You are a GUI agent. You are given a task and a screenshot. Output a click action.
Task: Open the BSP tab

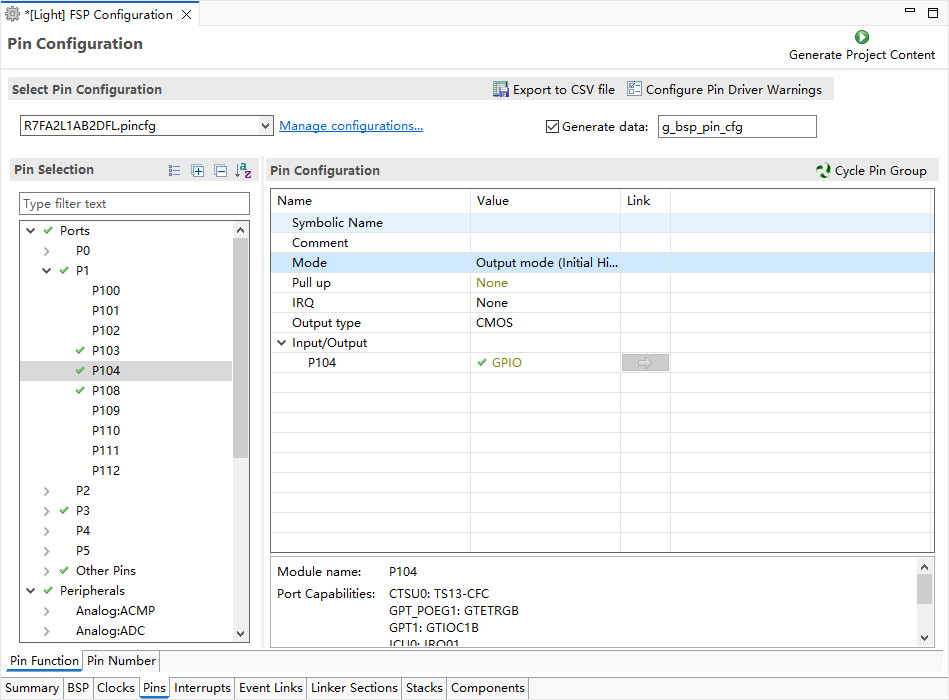(x=78, y=688)
